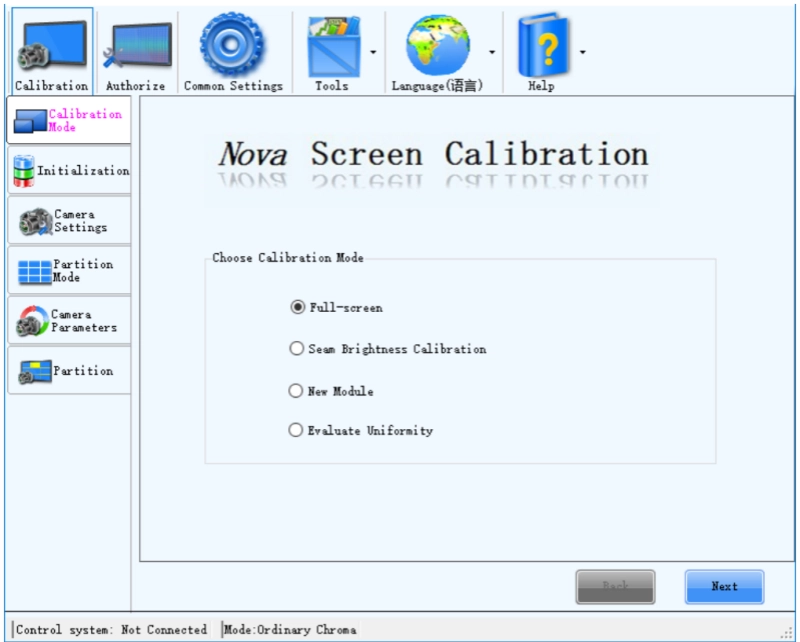Click the Choose Calibration Mode group label

coord(288,258)
